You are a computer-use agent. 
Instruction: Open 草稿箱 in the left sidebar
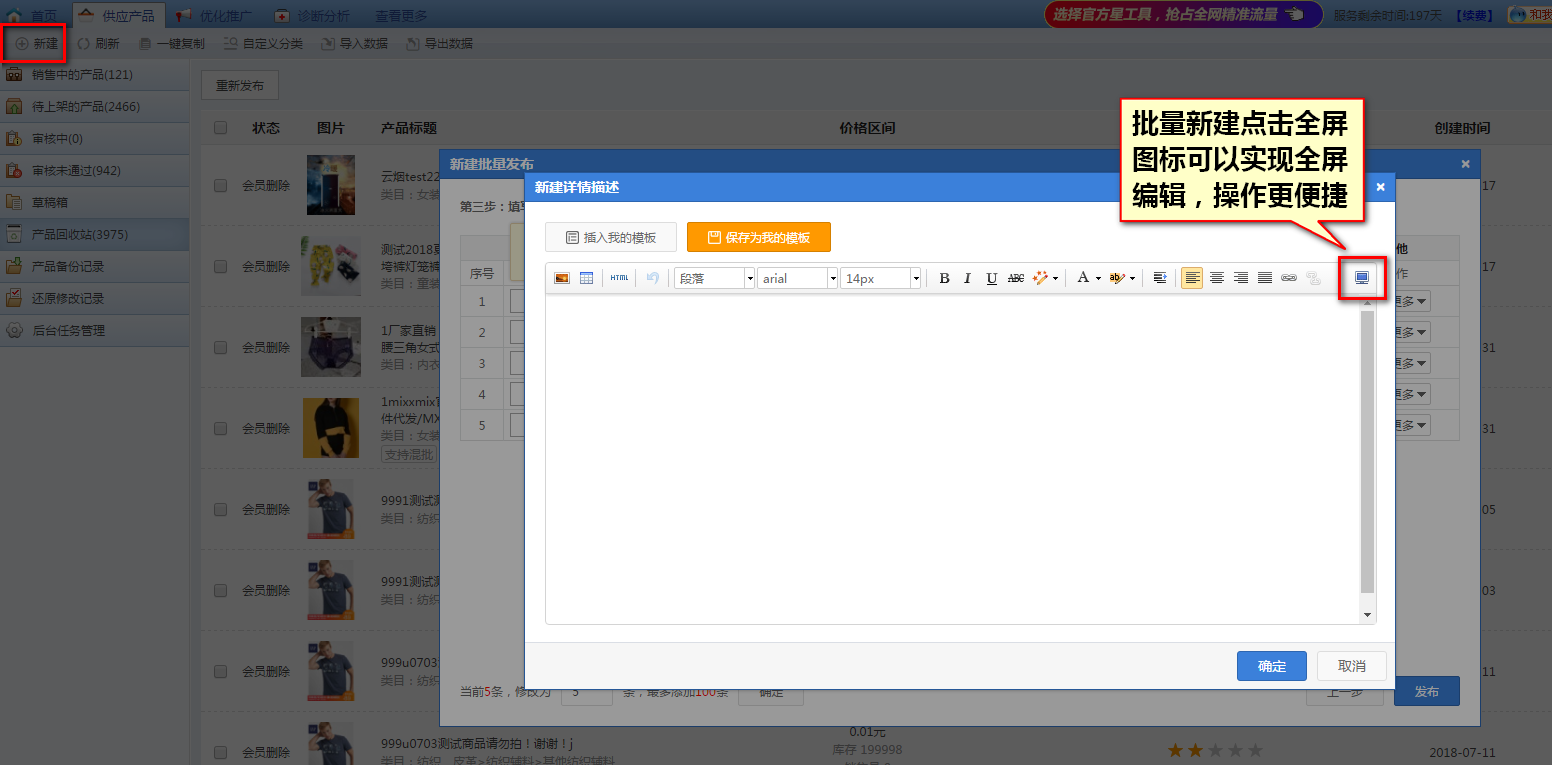point(50,202)
